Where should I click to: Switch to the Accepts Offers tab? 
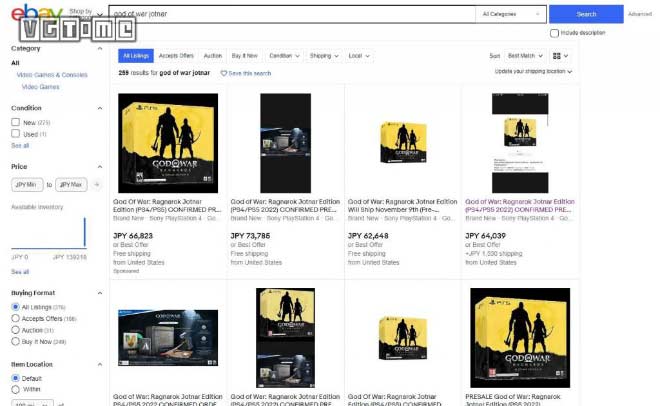click(176, 56)
